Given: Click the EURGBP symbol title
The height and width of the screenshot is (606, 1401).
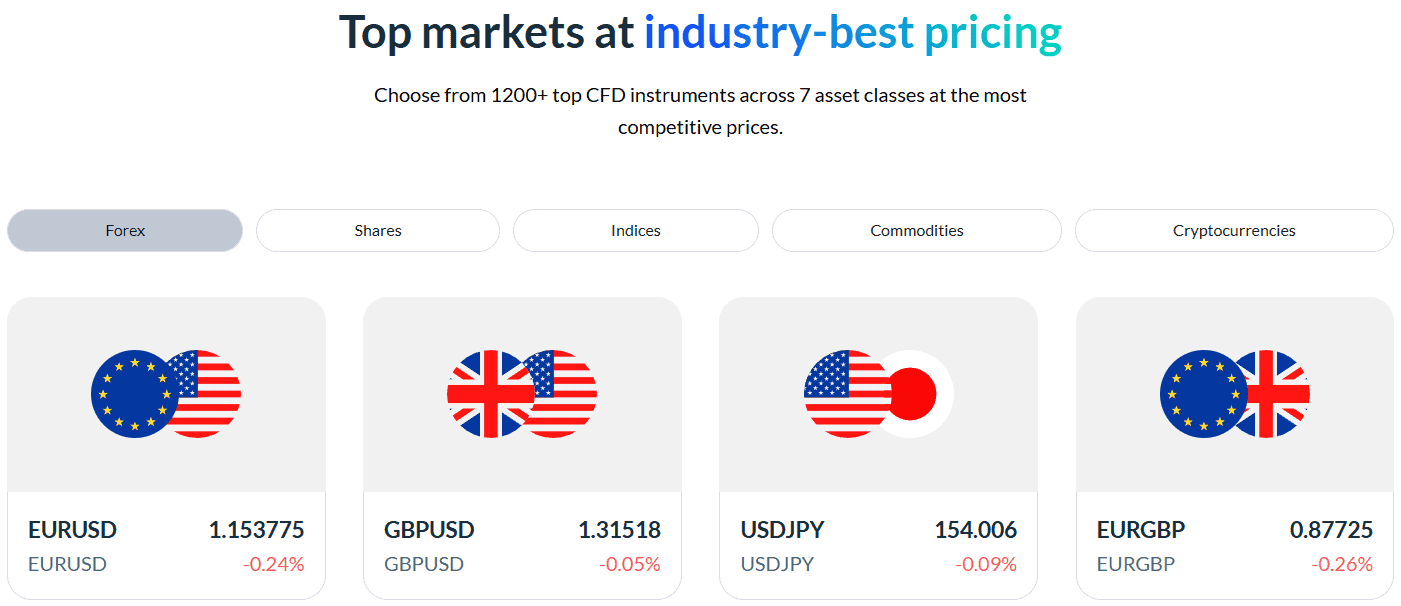Looking at the screenshot, I should (x=1139, y=530).
